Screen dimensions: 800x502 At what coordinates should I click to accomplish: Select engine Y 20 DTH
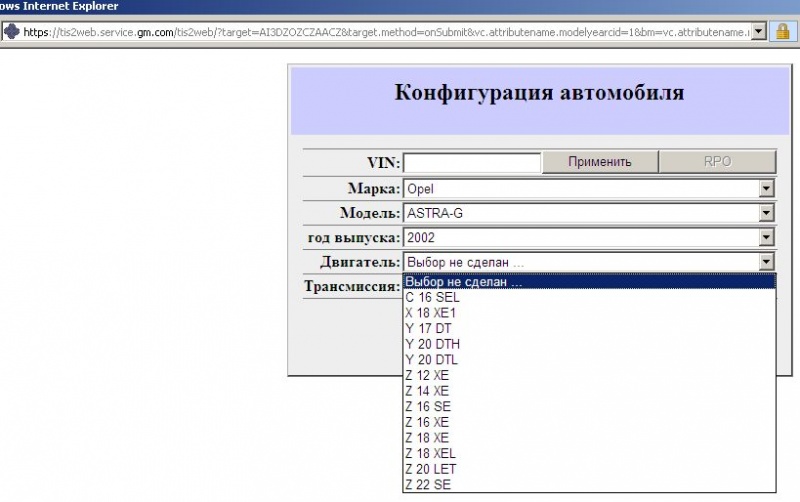(589, 344)
